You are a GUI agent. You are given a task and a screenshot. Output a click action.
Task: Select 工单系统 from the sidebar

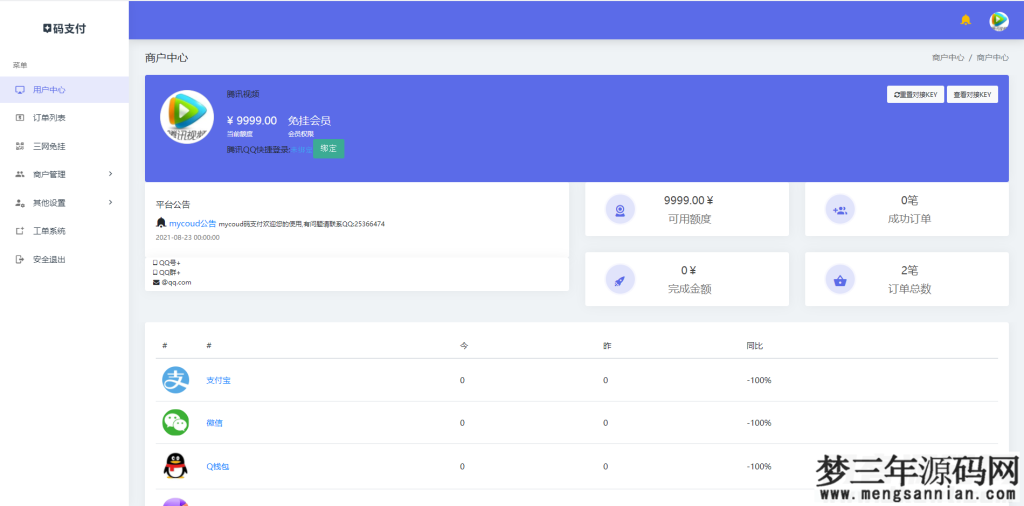pos(49,231)
